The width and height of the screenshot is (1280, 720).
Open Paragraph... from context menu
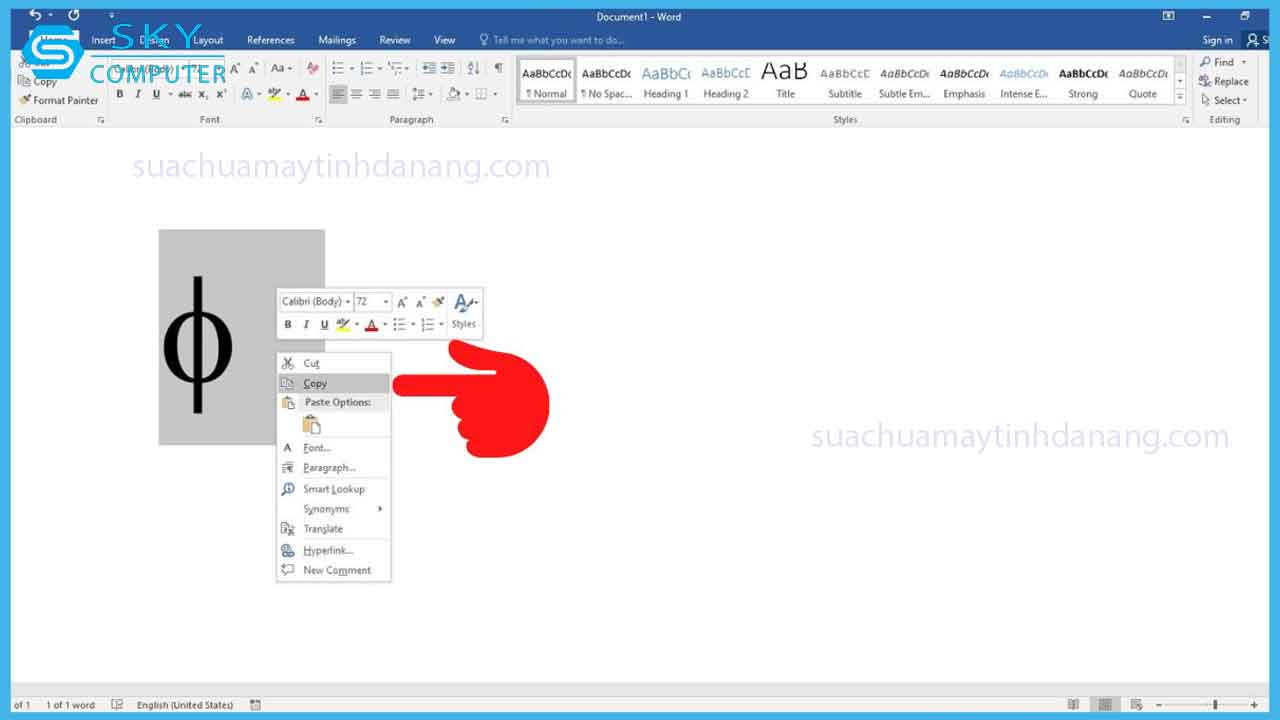pos(334,468)
